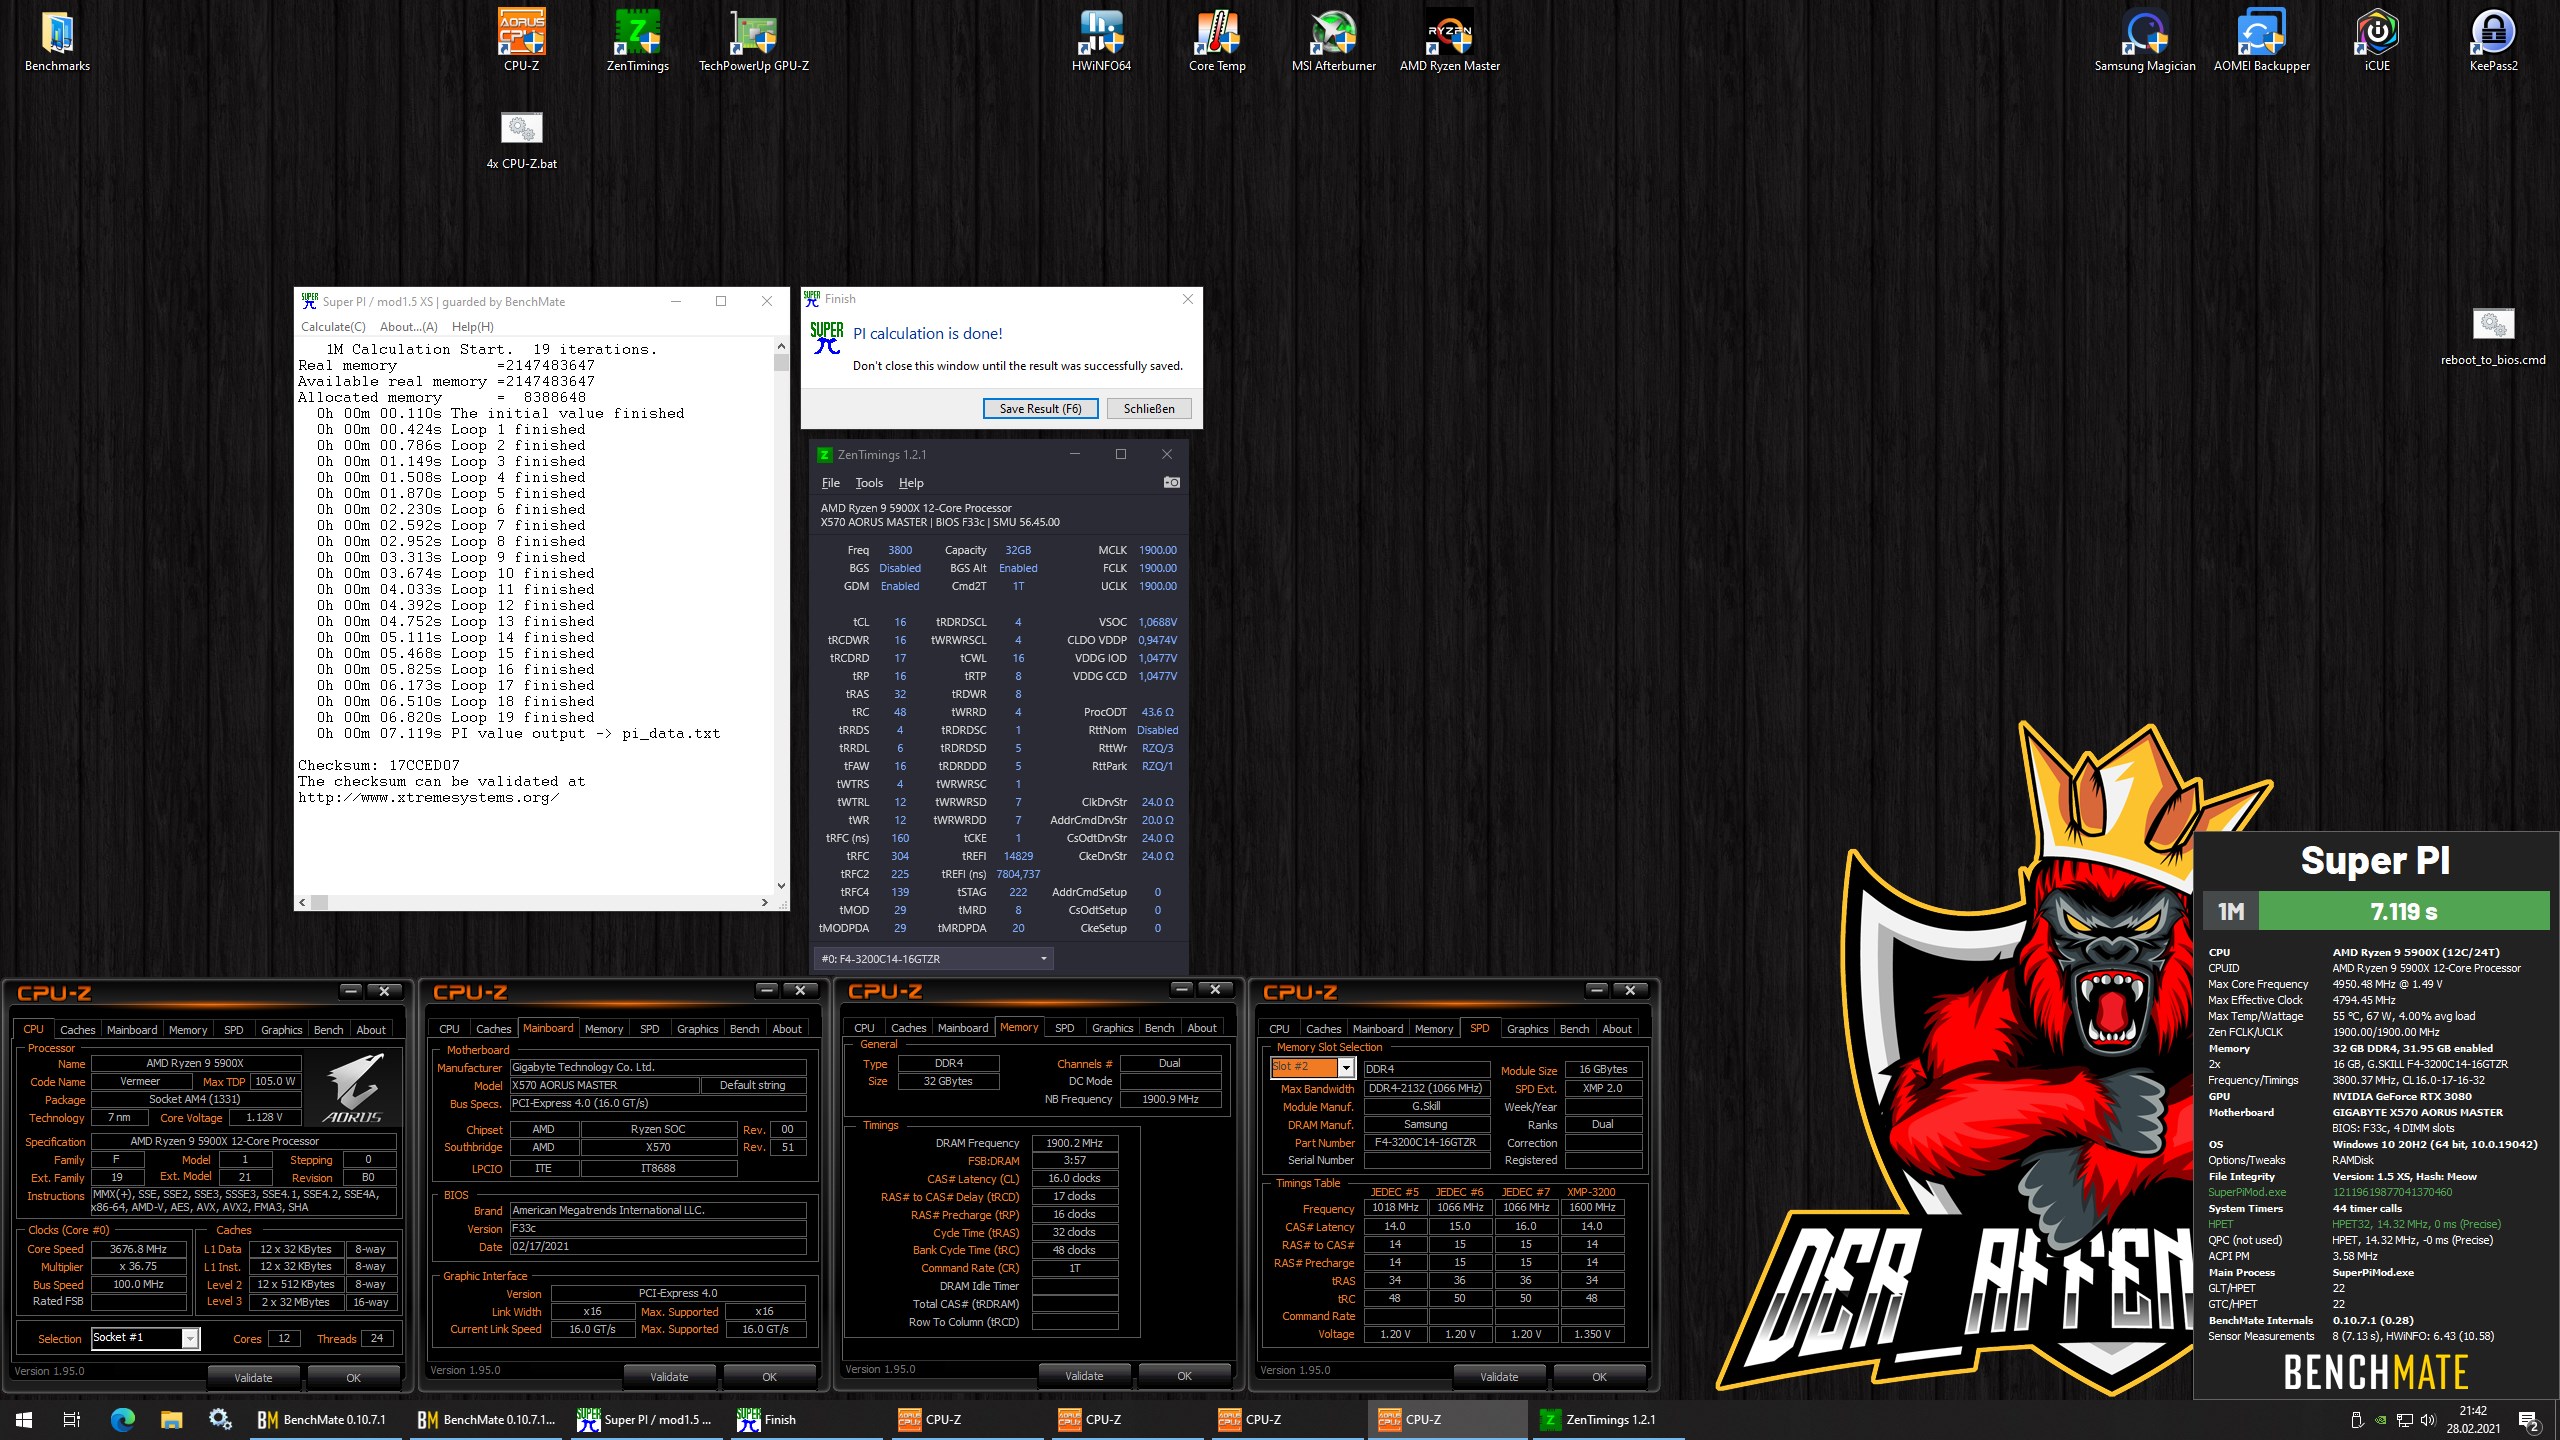Click OK in the Mainboard CPU-Z window
This screenshot has height=1440, width=2560.
coord(769,1377)
